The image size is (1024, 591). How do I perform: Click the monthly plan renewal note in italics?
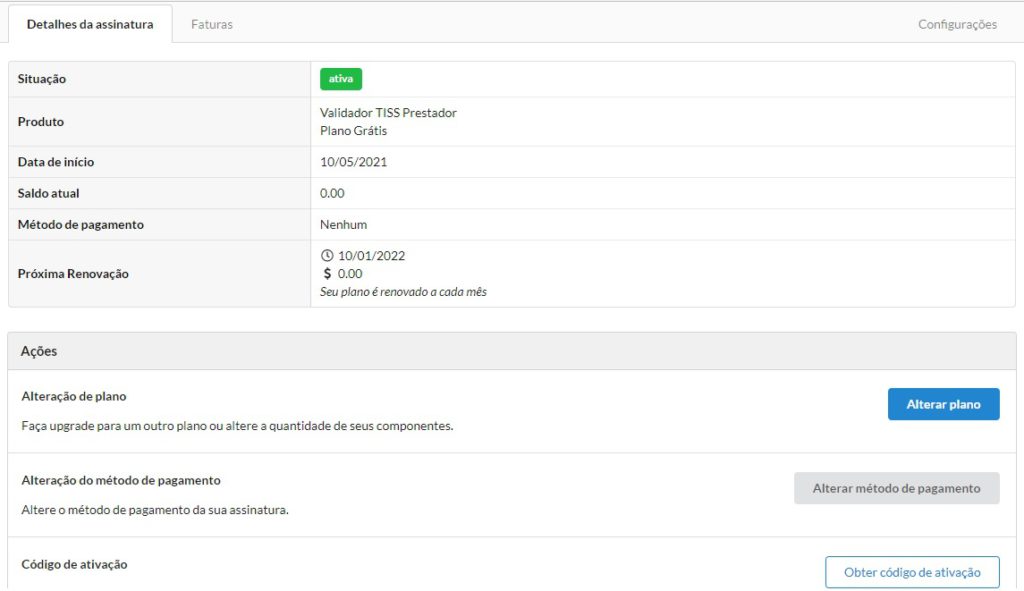click(x=403, y=292)
